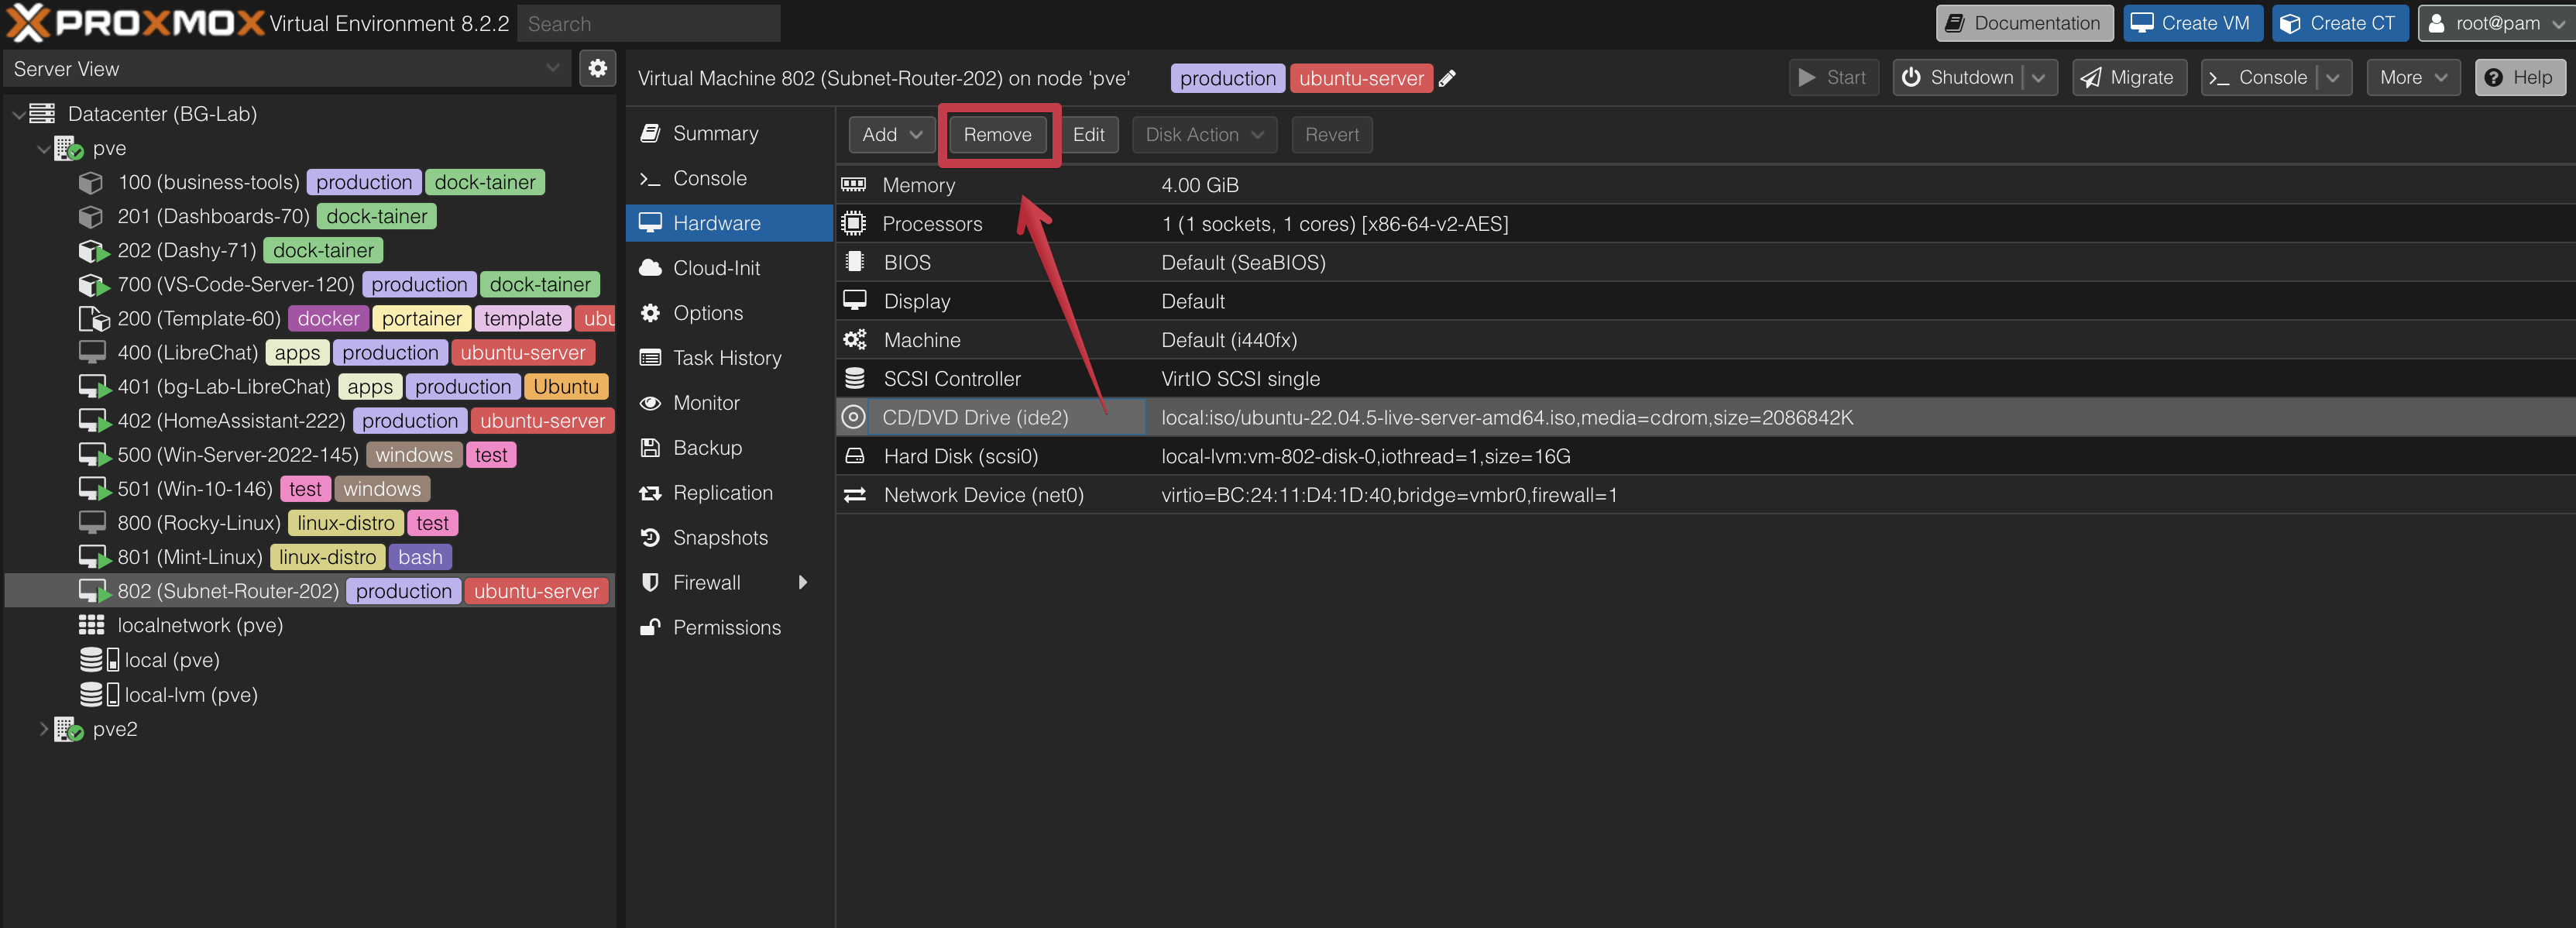This screenshot has width=2576, height=928.
Task: Click the Create VM button
Action: (x=2192, y=22)
